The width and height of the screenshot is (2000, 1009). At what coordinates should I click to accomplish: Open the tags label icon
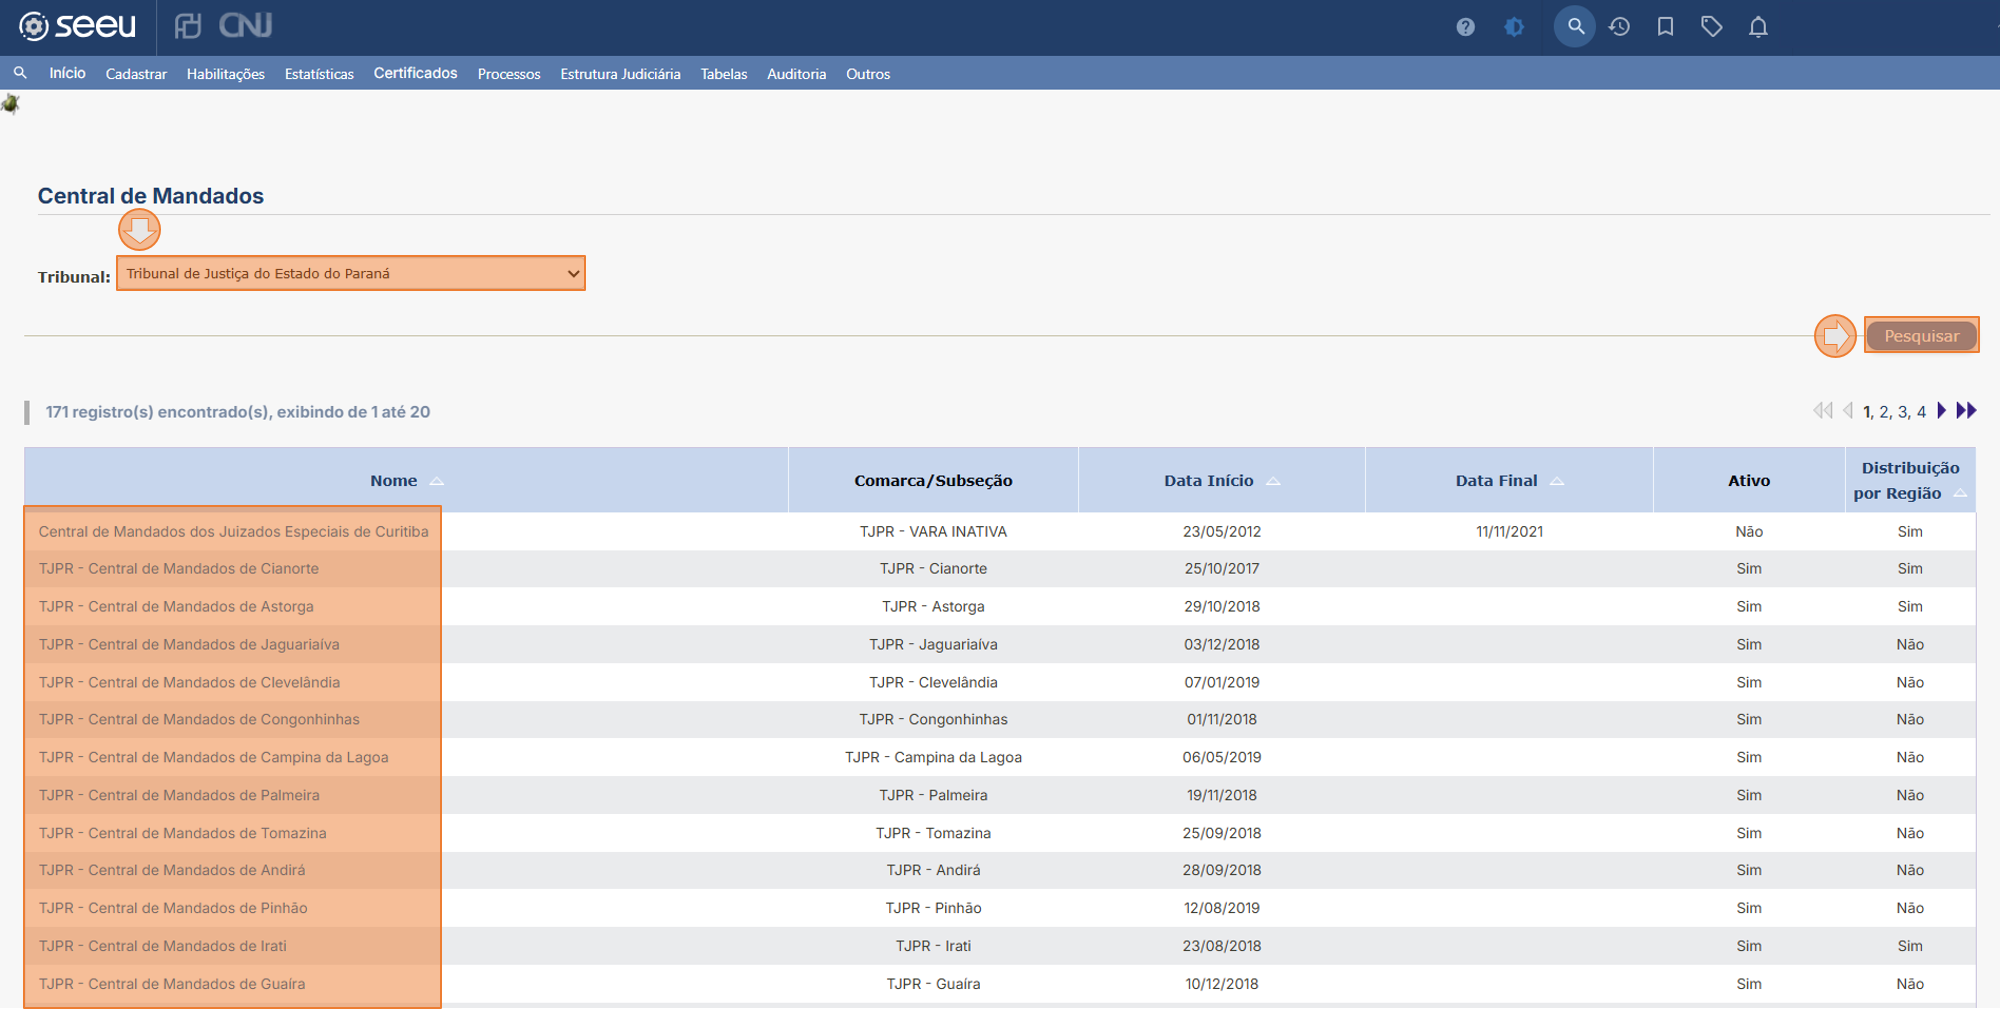pos(1711,27)
